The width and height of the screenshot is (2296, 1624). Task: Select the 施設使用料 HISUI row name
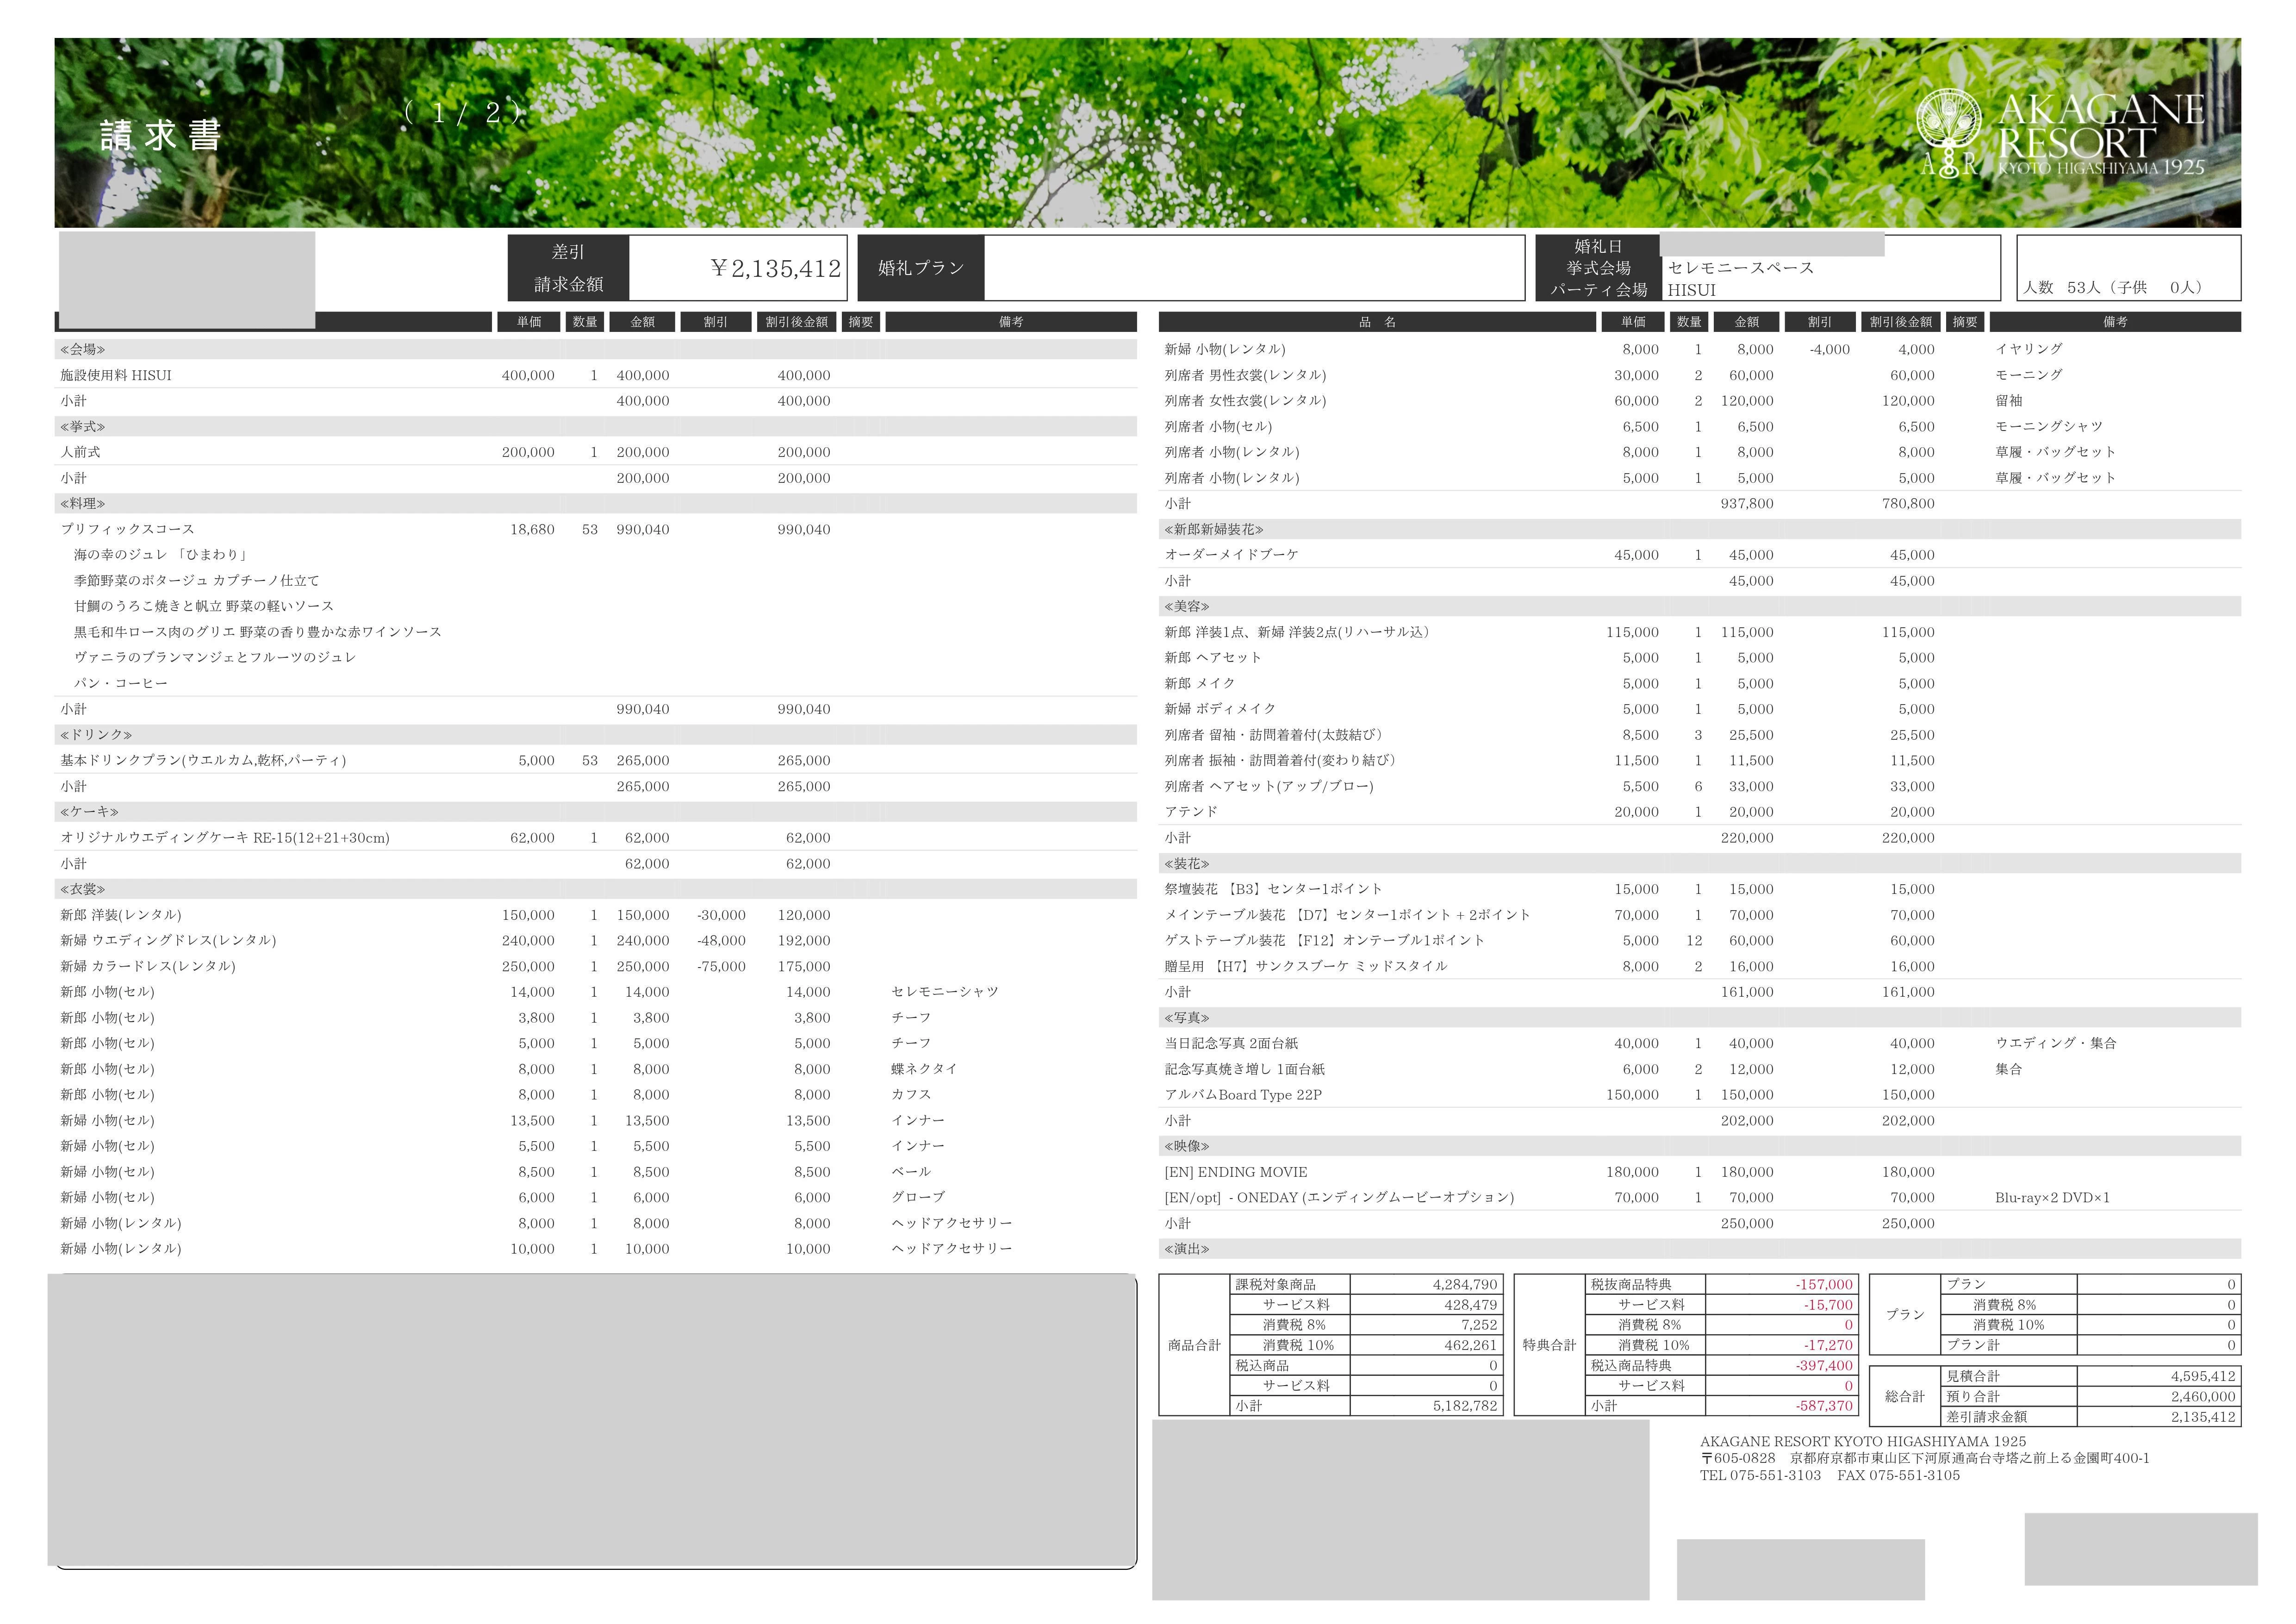(116, 375)
